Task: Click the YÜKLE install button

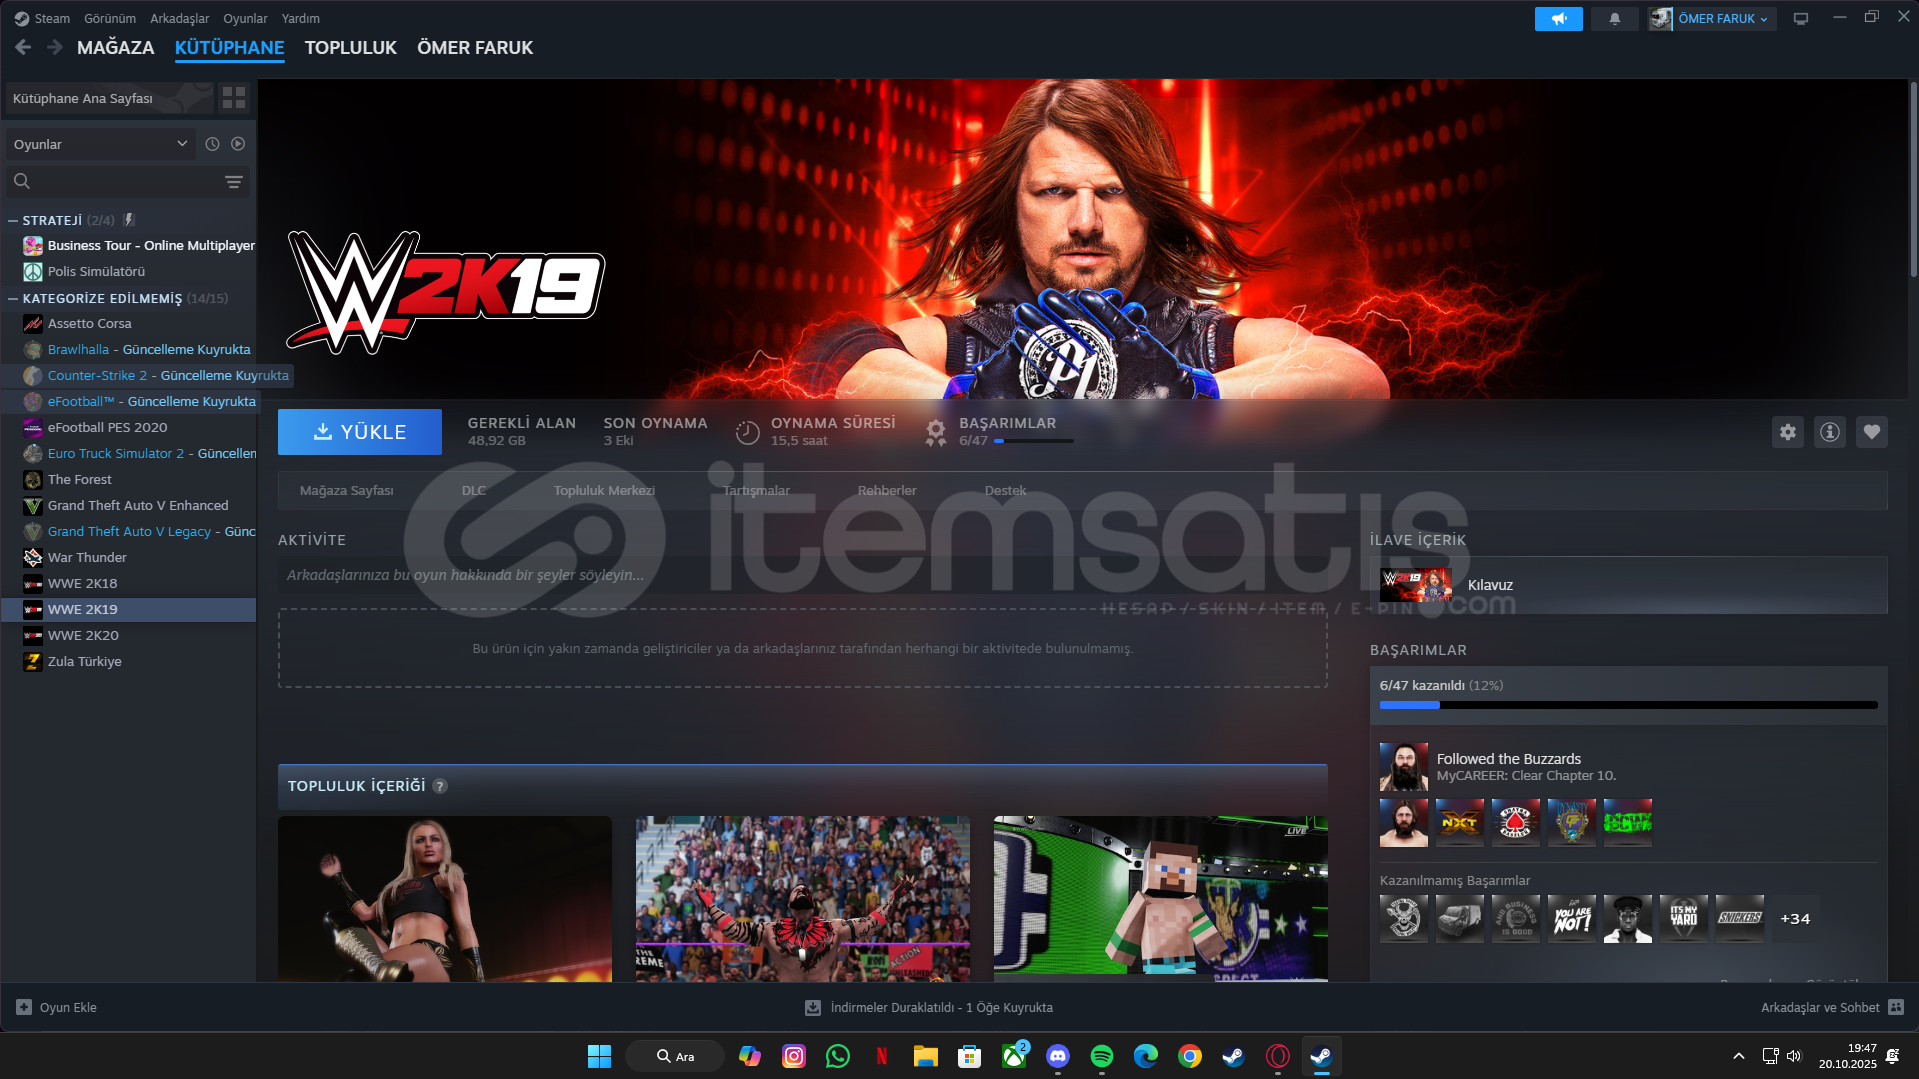Action: point(360,432)
